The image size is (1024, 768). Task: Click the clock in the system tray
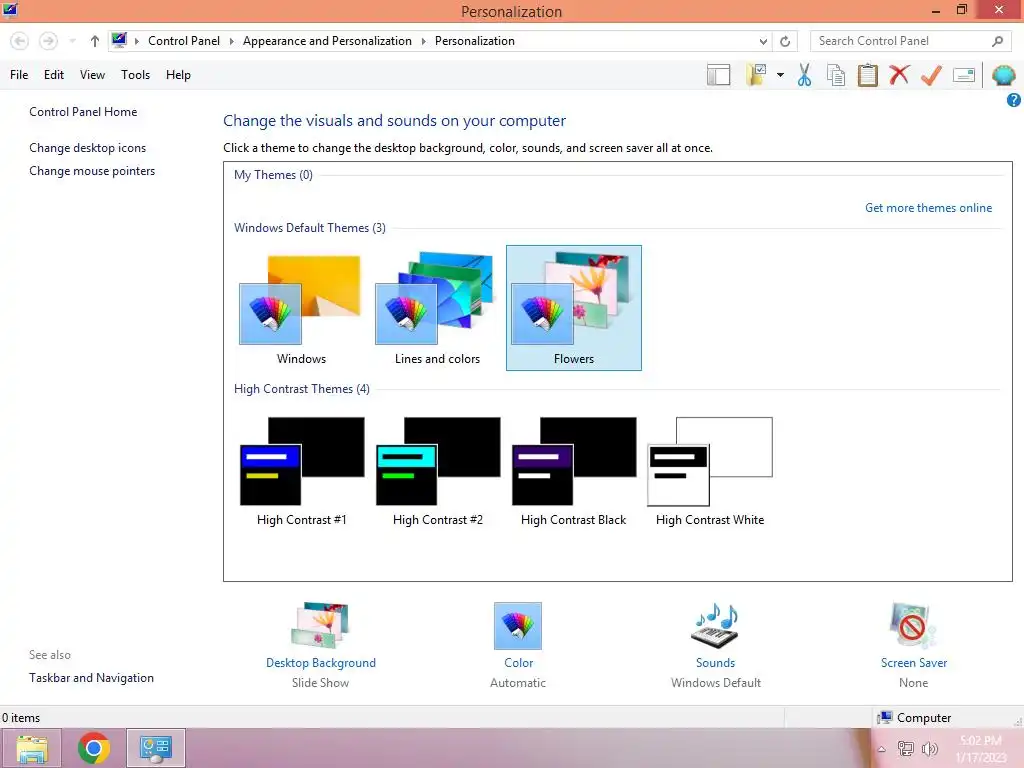click(x=980, y=748)
